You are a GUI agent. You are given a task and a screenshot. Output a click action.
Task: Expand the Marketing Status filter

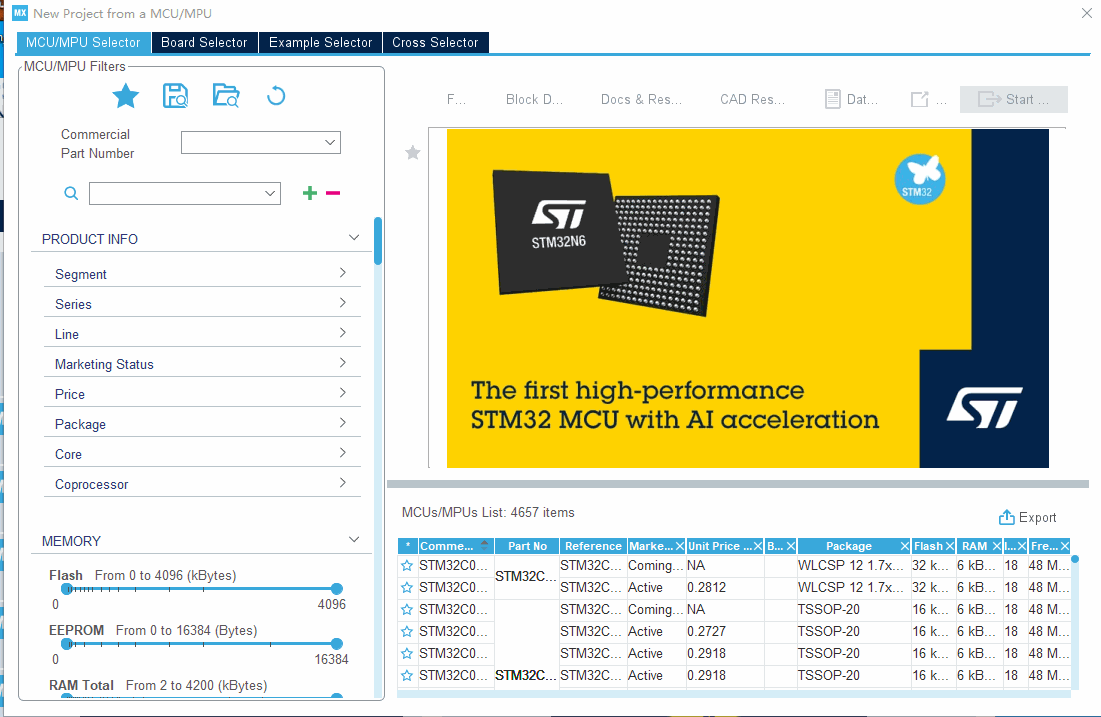pos(343,363)
